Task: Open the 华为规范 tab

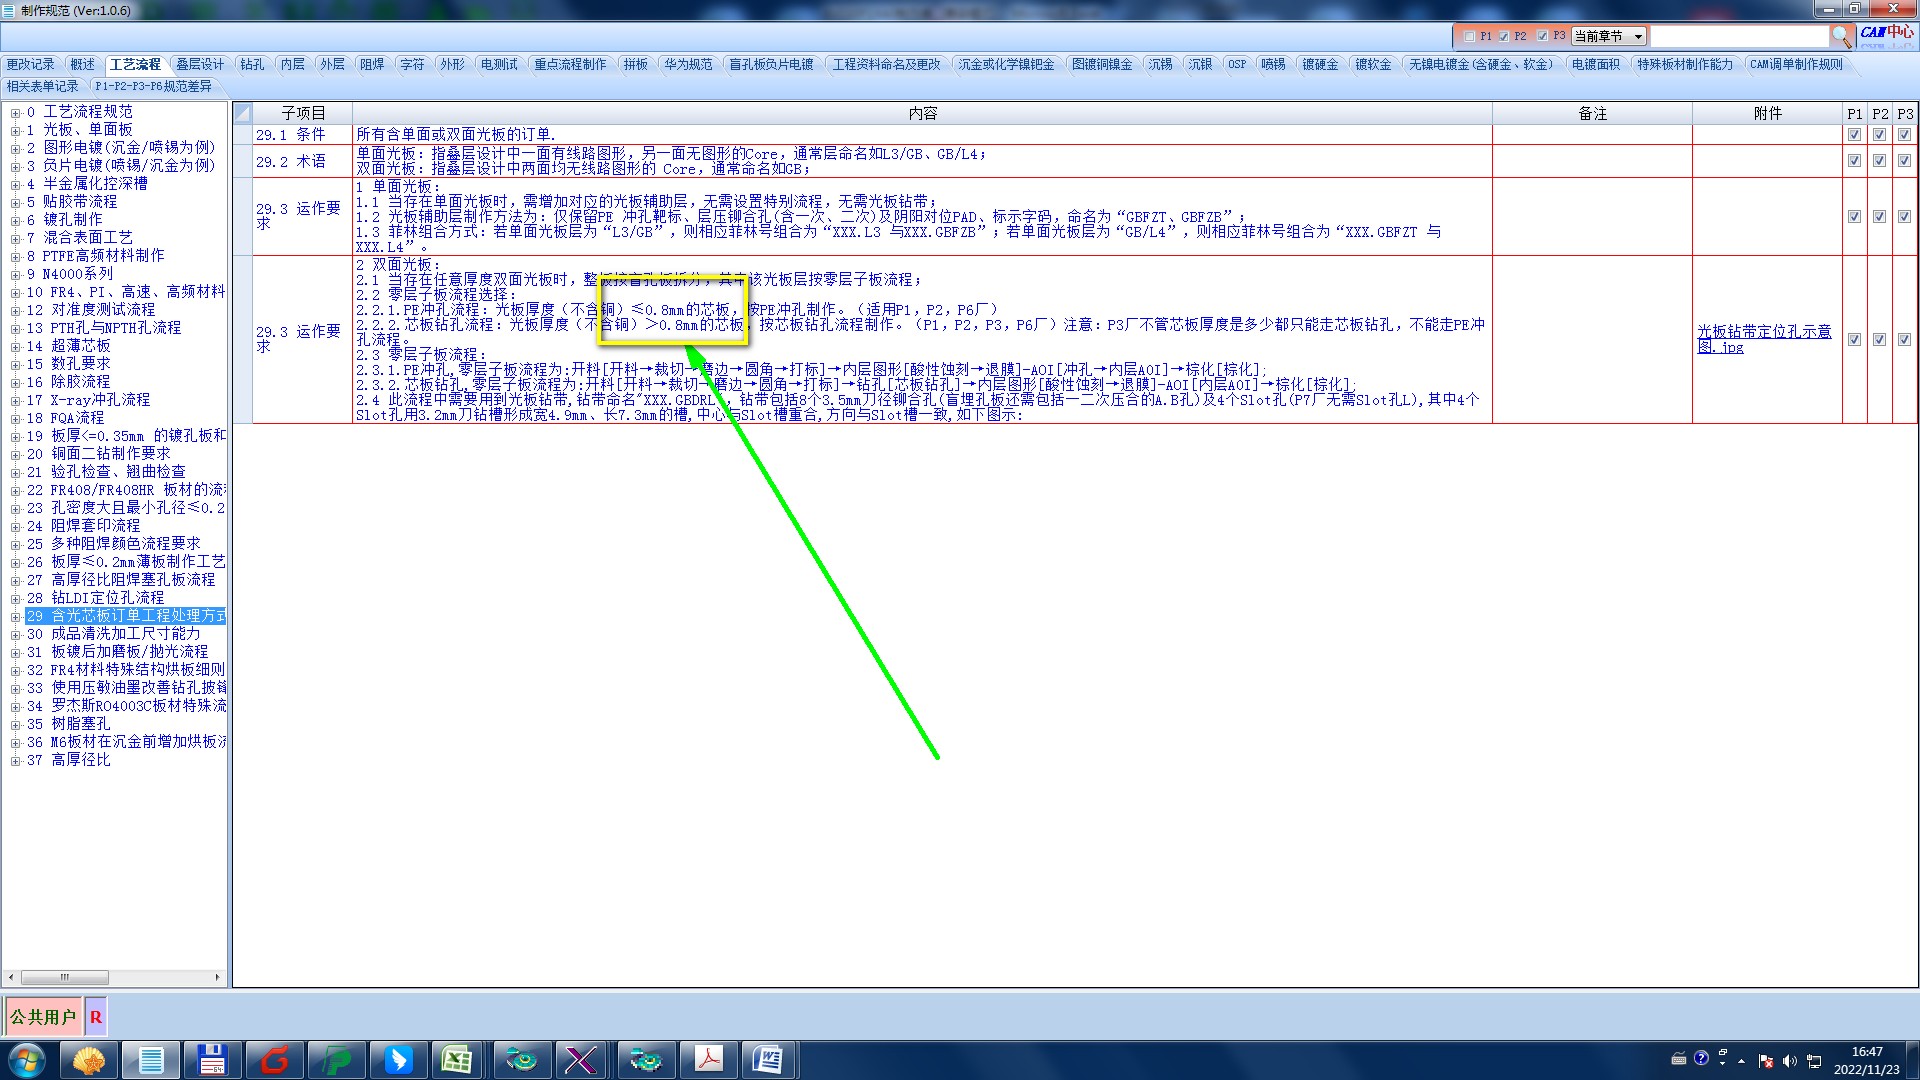Action: coord(688,64)
